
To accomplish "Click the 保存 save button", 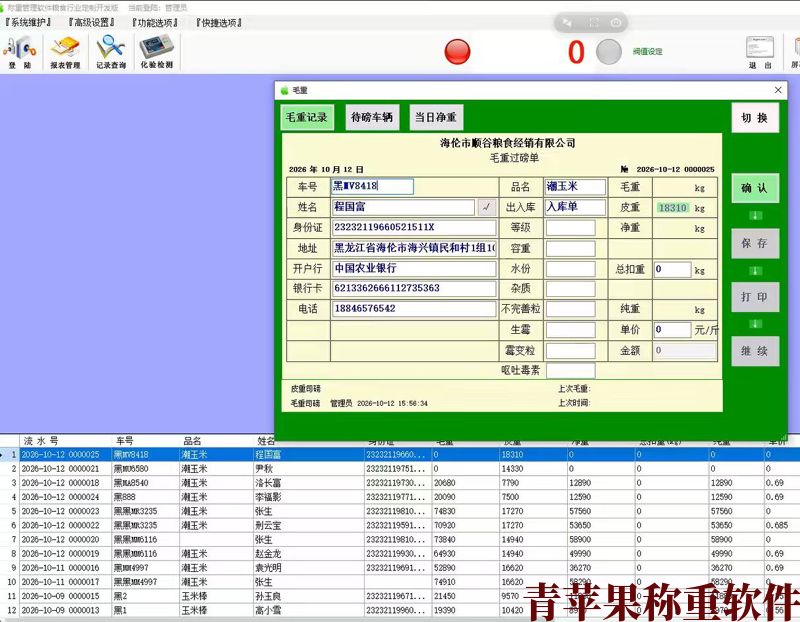I will (x=755, y=243).
